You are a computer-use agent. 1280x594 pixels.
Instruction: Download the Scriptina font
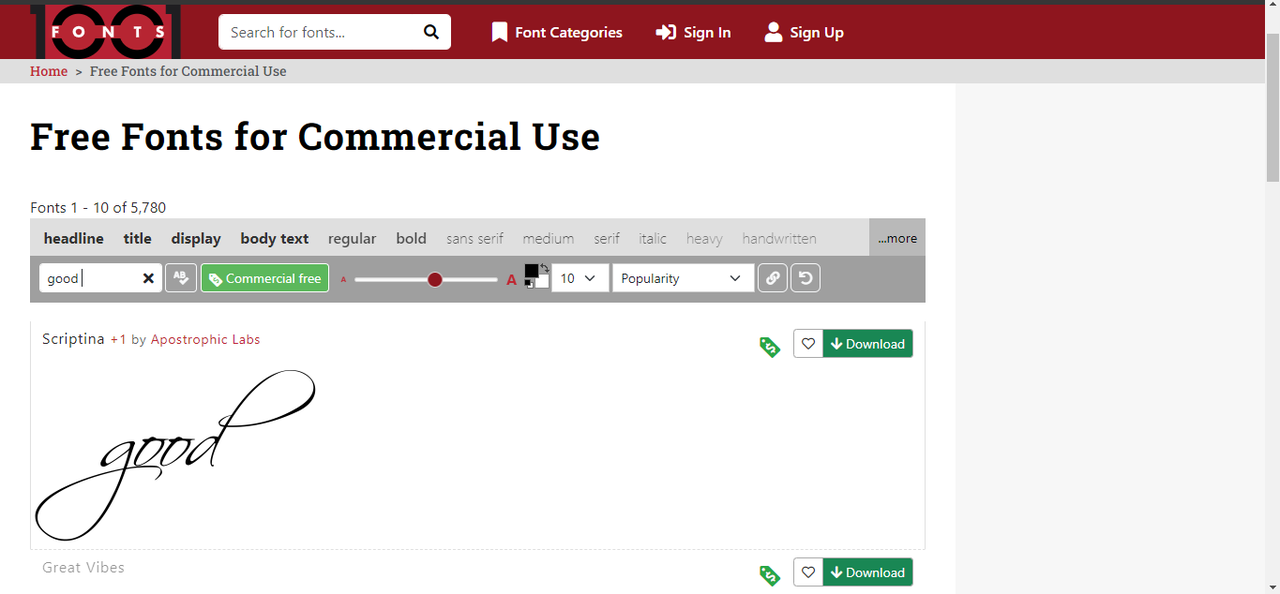pos(868,344)
